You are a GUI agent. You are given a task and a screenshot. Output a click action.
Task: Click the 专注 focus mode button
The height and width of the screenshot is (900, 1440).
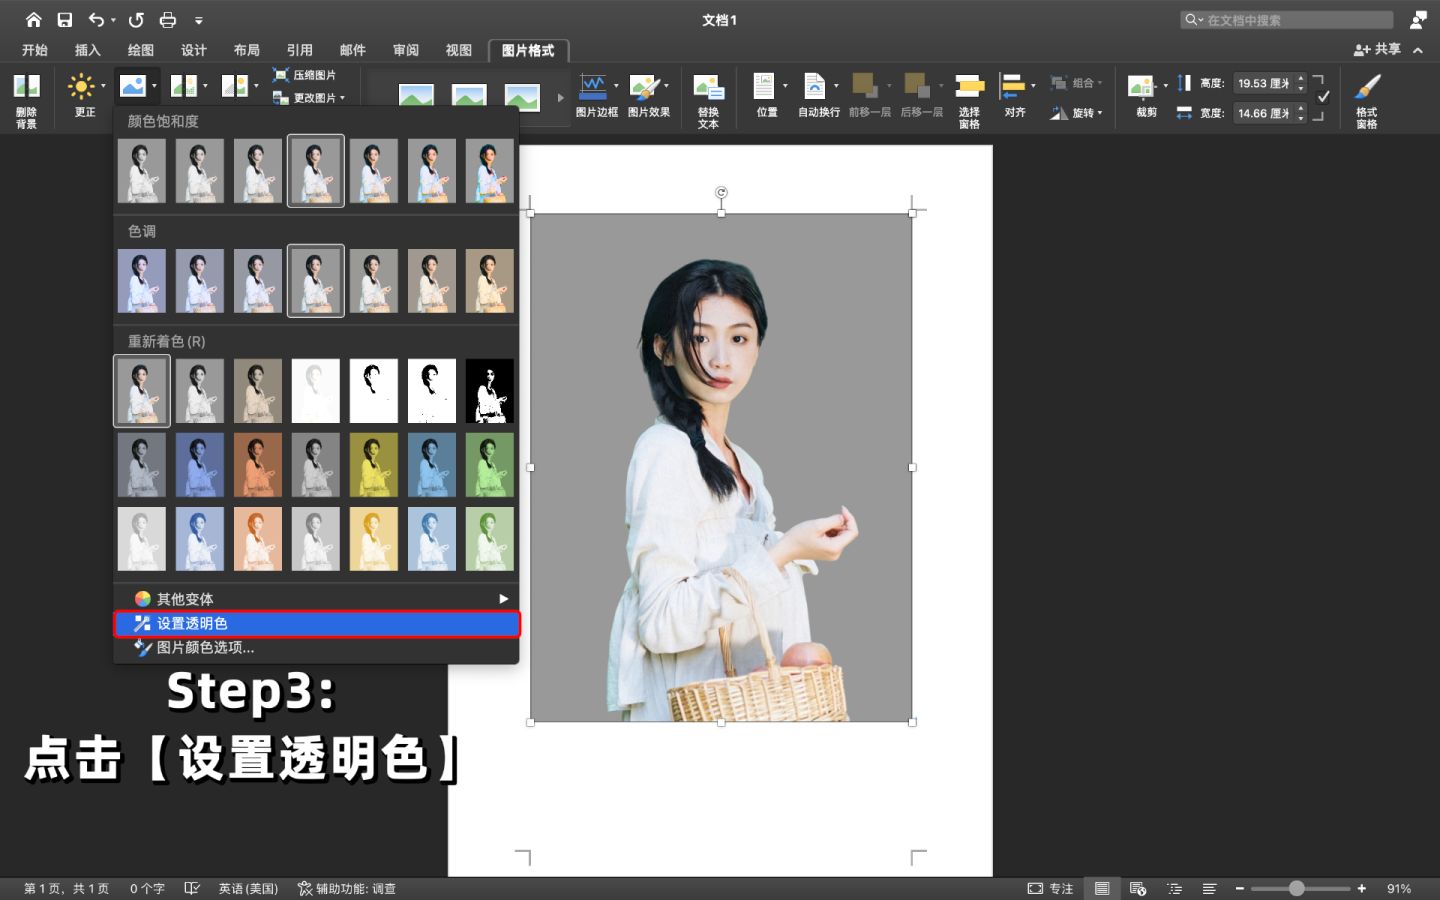(1050, 888)
